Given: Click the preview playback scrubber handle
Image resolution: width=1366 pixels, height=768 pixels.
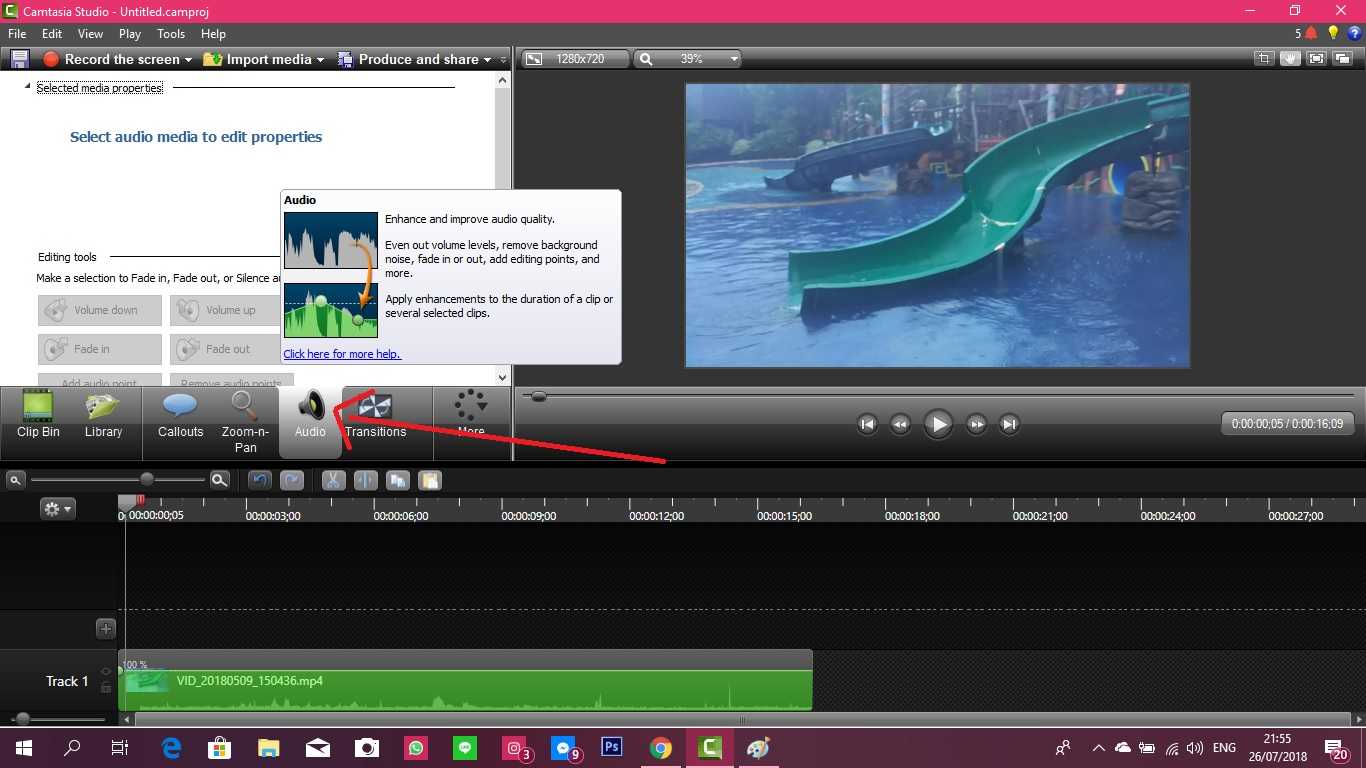Looking at the screenshot, I should 539,396.
